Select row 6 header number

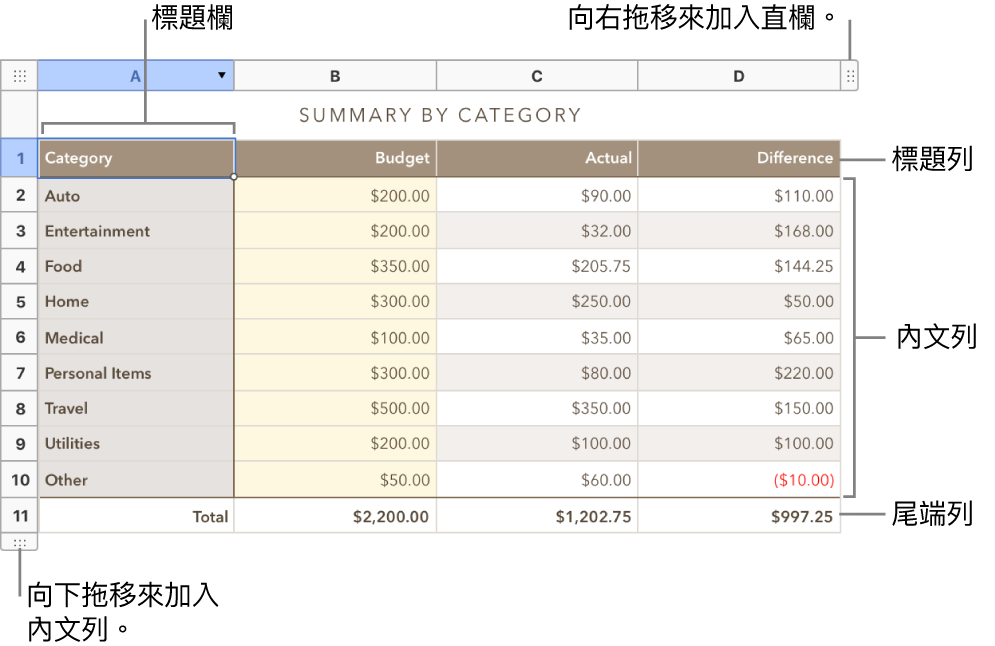click(x=20, y=337)
